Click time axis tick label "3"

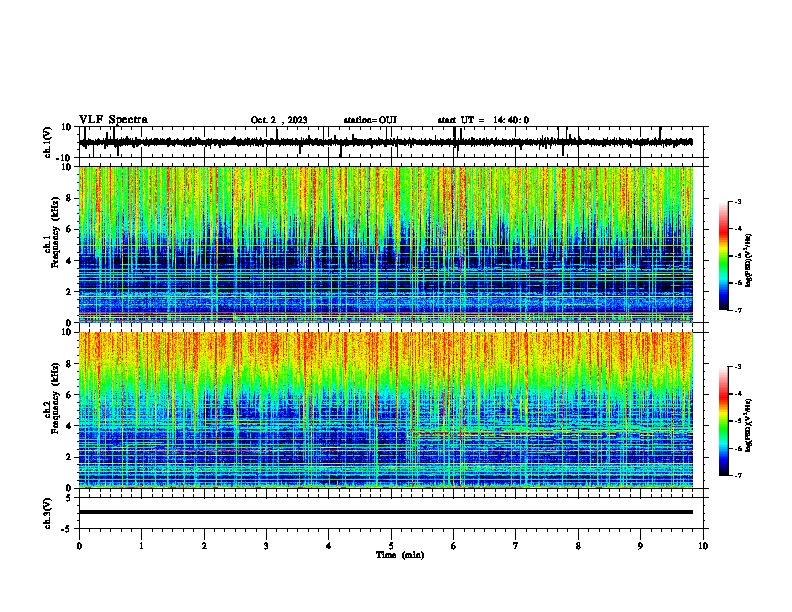[x=266, y=546]
